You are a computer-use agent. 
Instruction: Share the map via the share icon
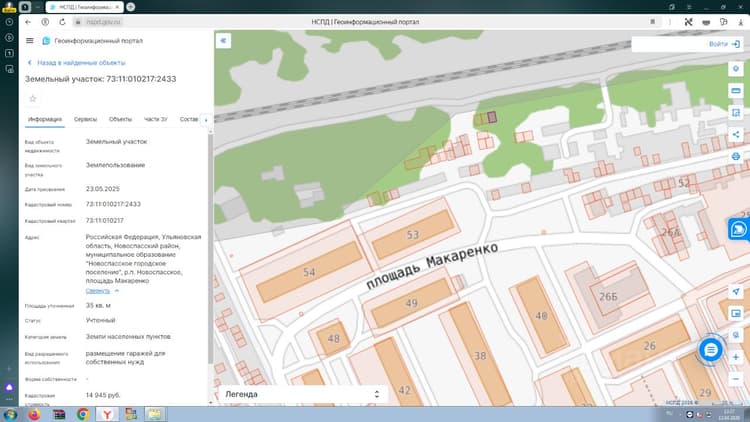736,135
